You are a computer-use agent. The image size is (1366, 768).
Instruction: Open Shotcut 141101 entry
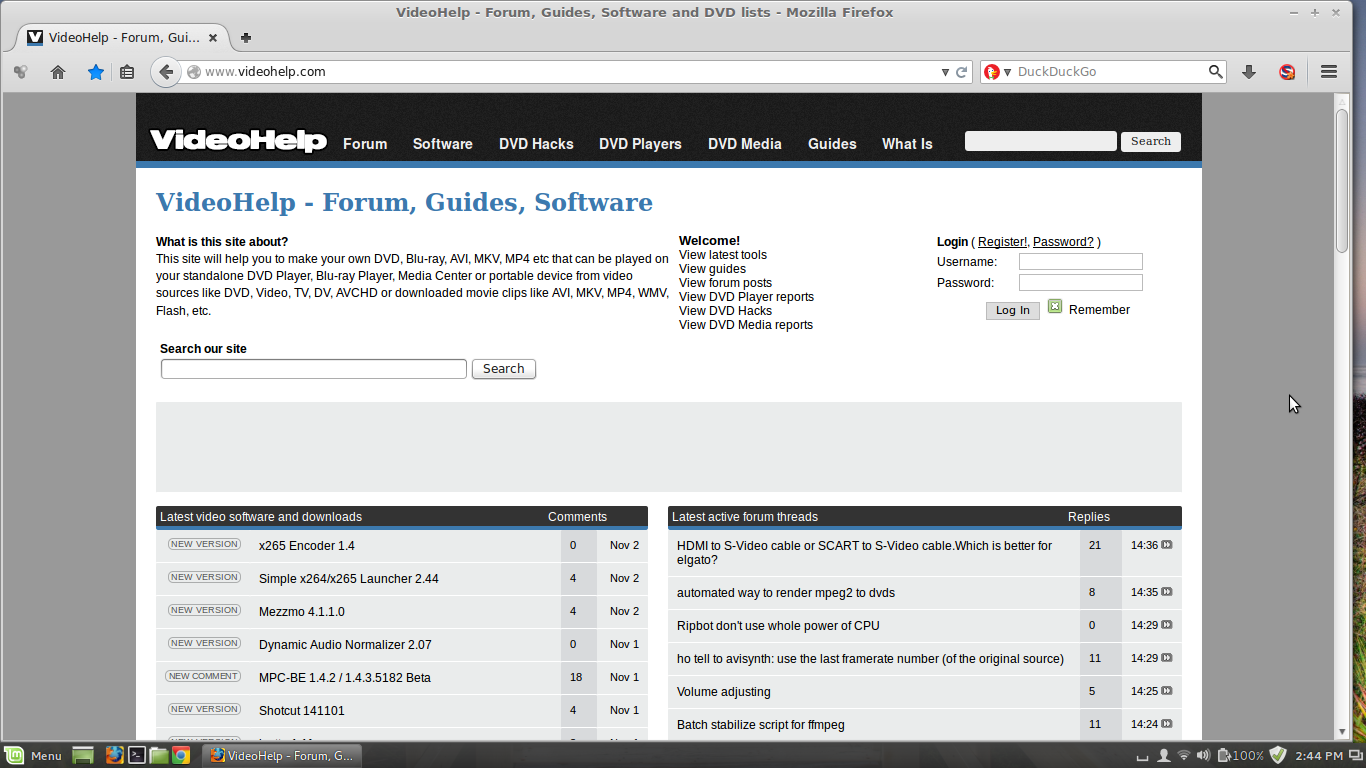coord(301,711)
